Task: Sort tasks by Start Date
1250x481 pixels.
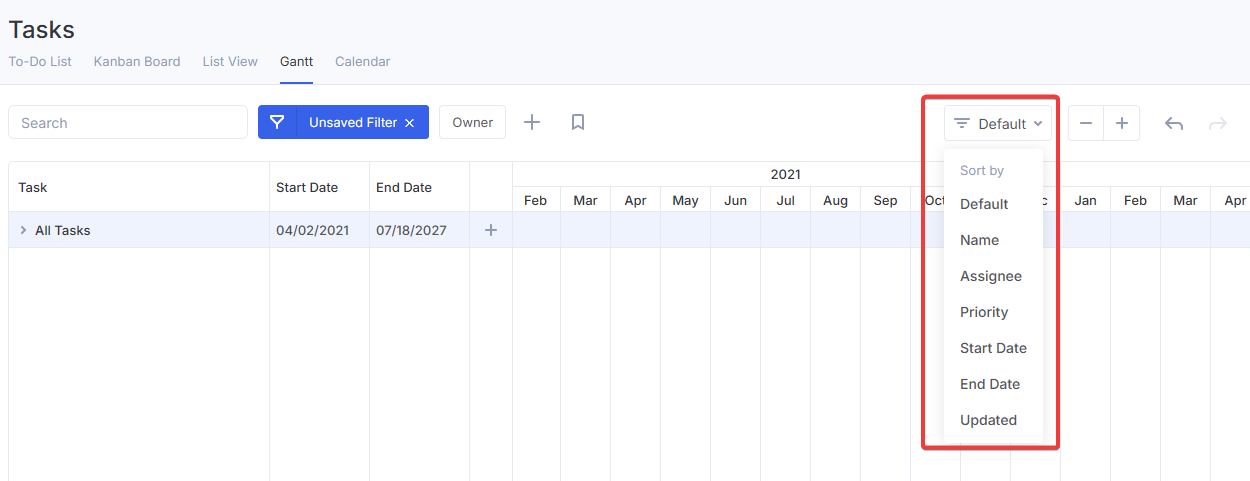Action: (993, 348)
